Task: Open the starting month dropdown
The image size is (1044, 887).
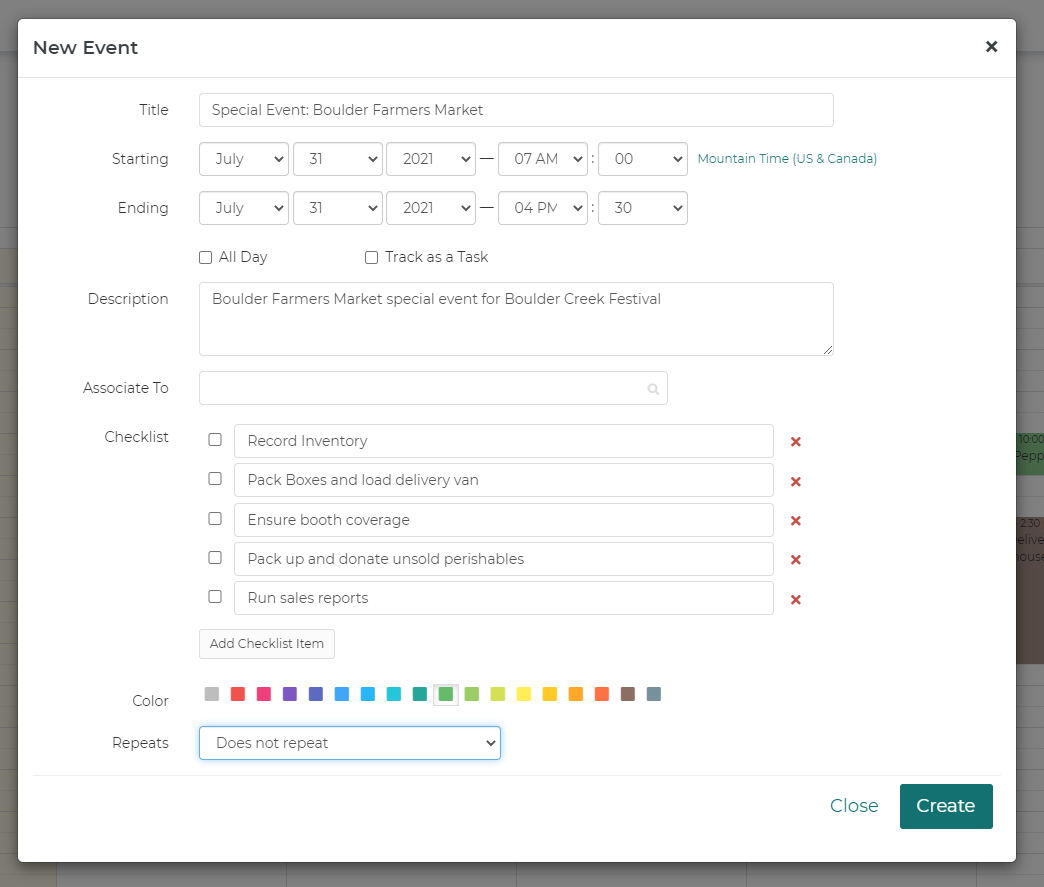Action: [244, 159]
